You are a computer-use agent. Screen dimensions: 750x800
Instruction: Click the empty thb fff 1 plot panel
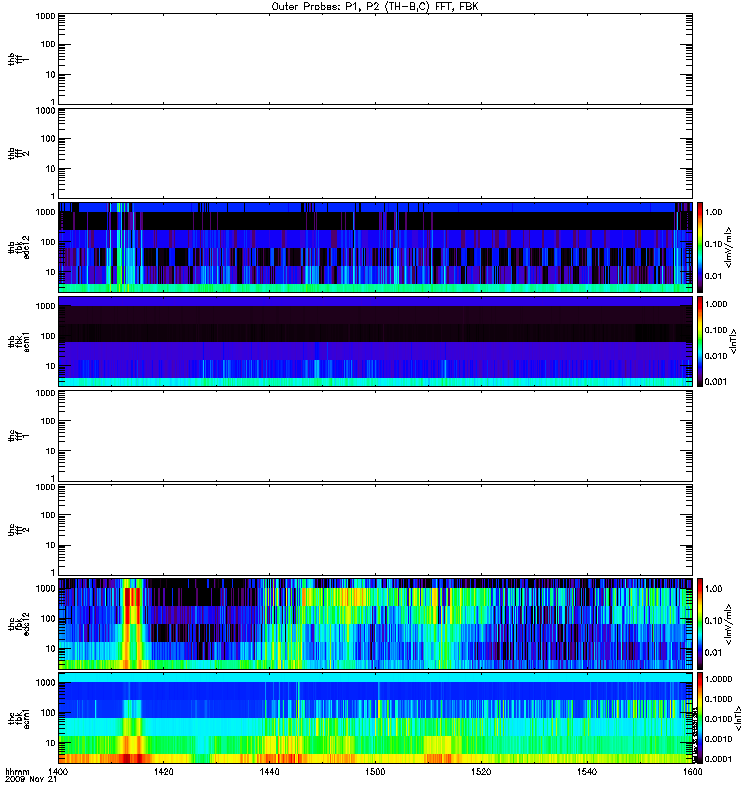[375, 59]
